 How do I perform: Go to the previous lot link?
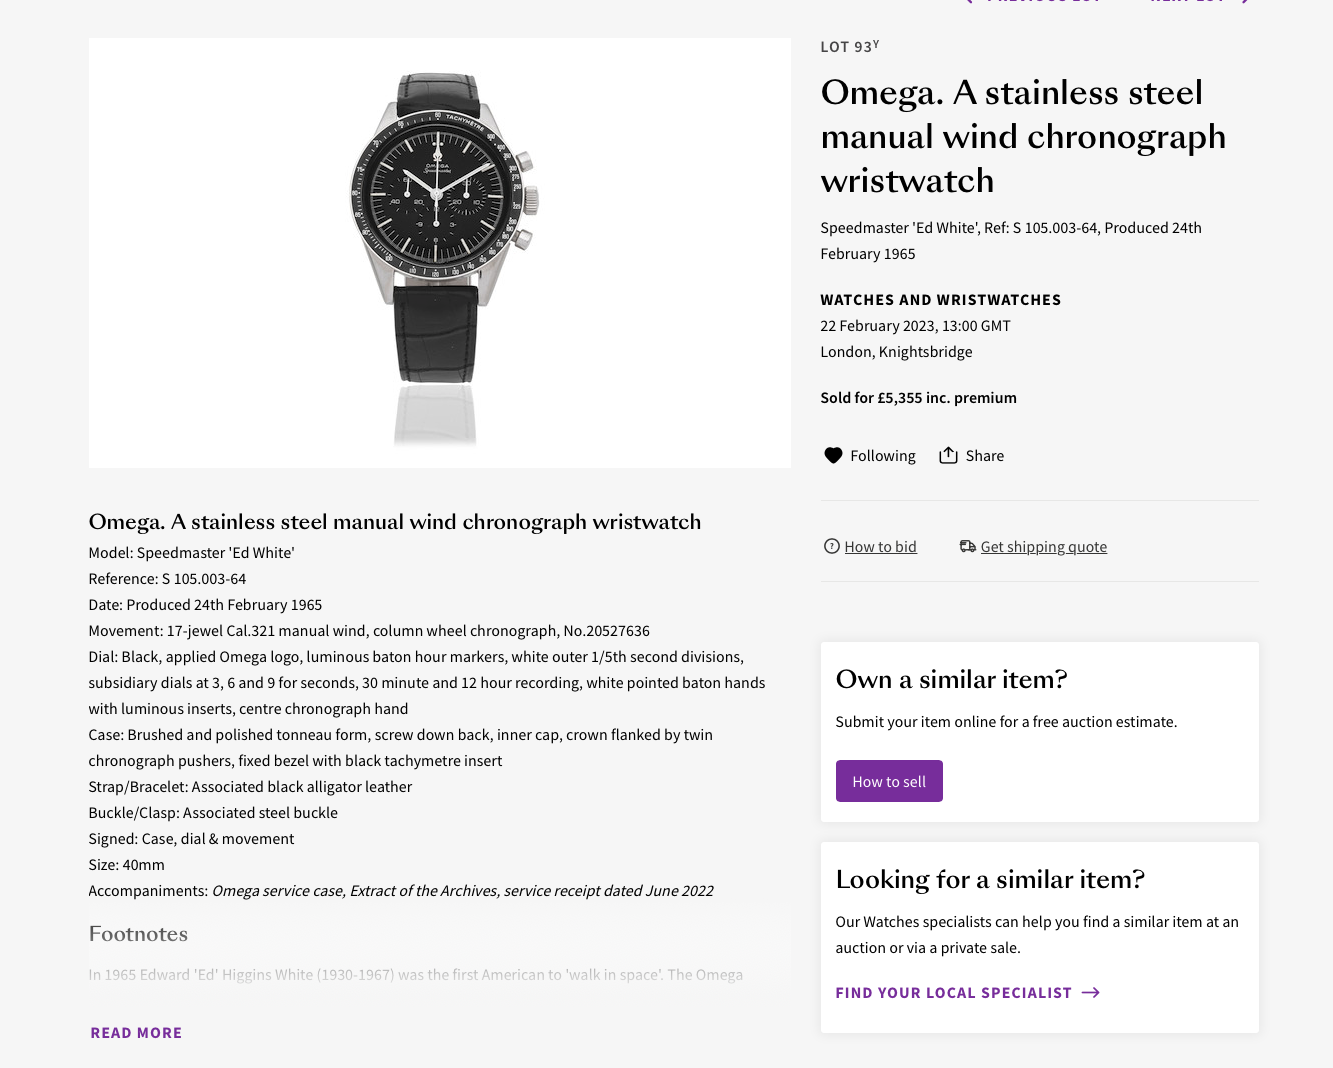click(x=1040, y=2)
